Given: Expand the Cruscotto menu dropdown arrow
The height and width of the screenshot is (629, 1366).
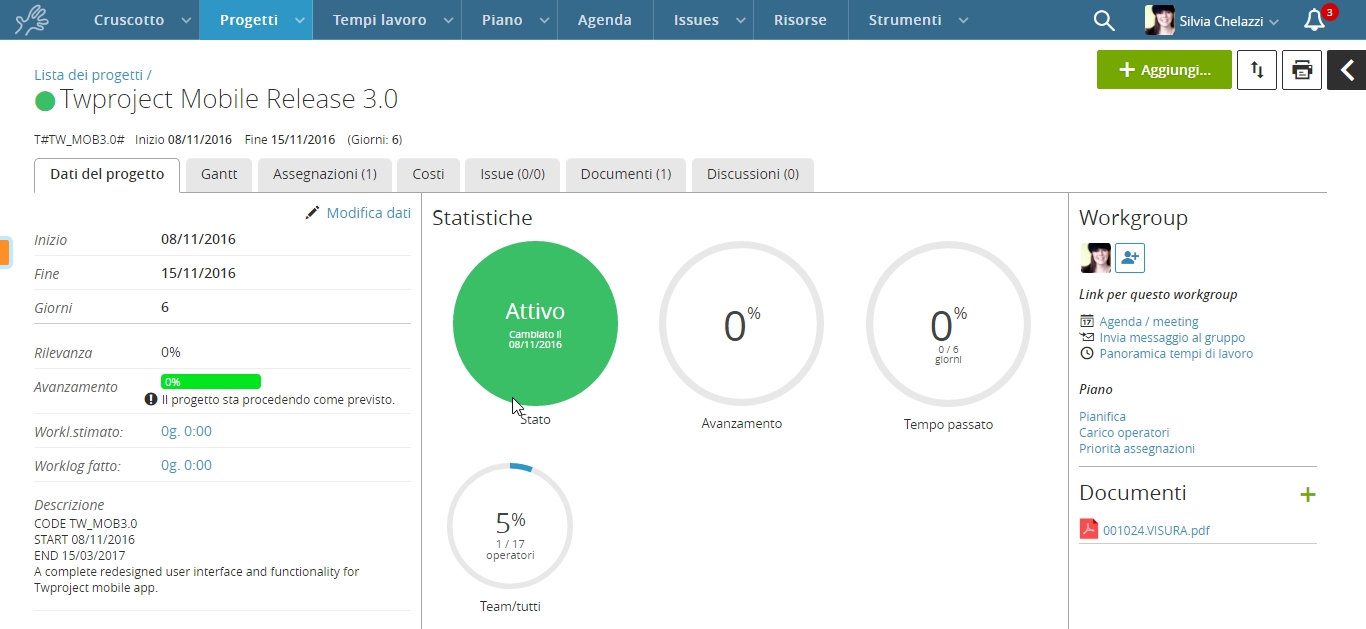Looking at the screenshot, I should [x=186, y=21].
